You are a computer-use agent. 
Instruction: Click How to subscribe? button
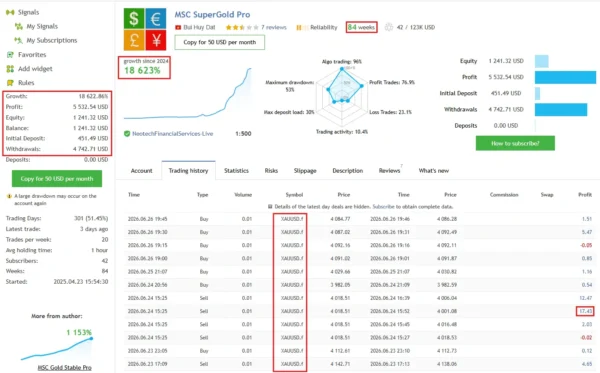515,143
